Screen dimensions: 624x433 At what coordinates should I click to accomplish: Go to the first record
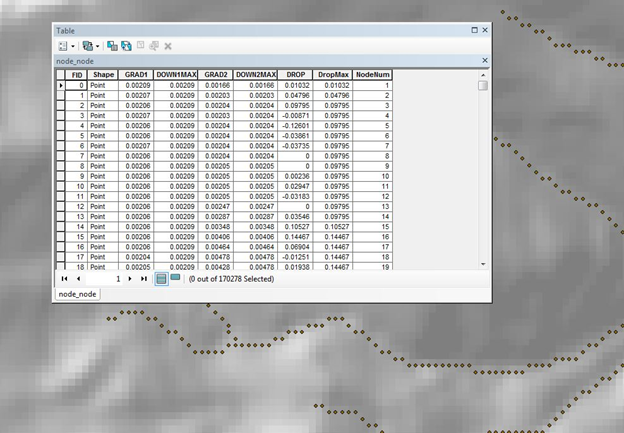point(65,279)
